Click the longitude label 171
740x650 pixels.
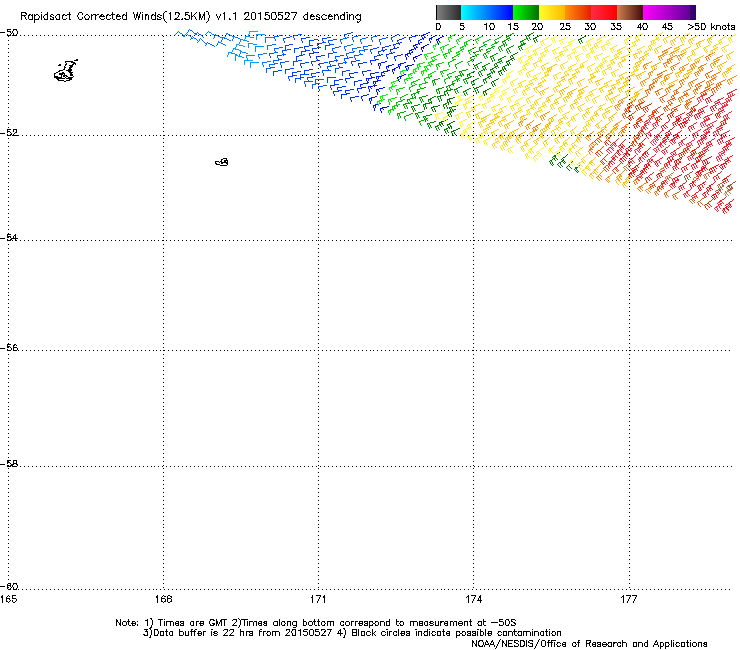319,599
